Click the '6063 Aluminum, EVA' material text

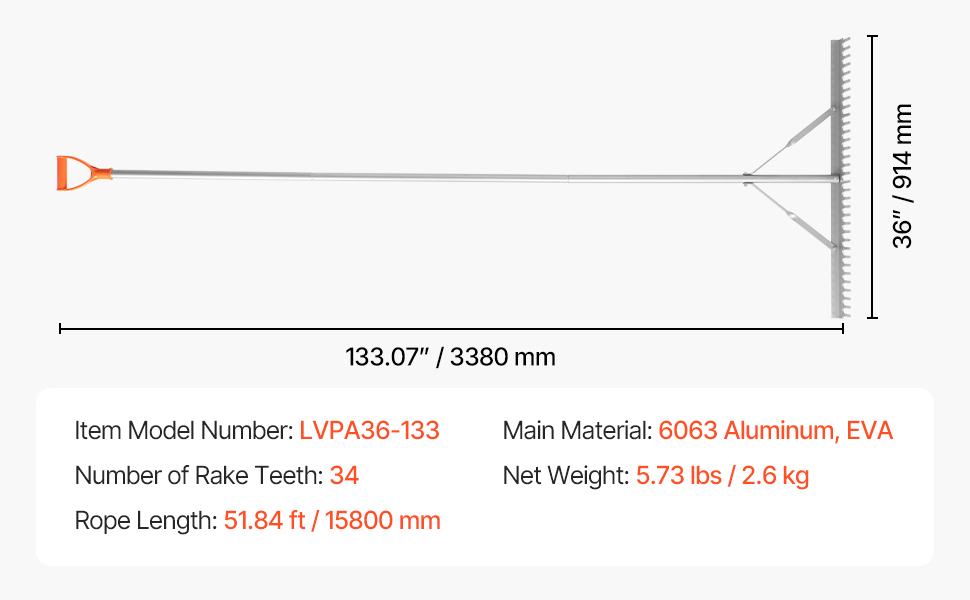775,431
